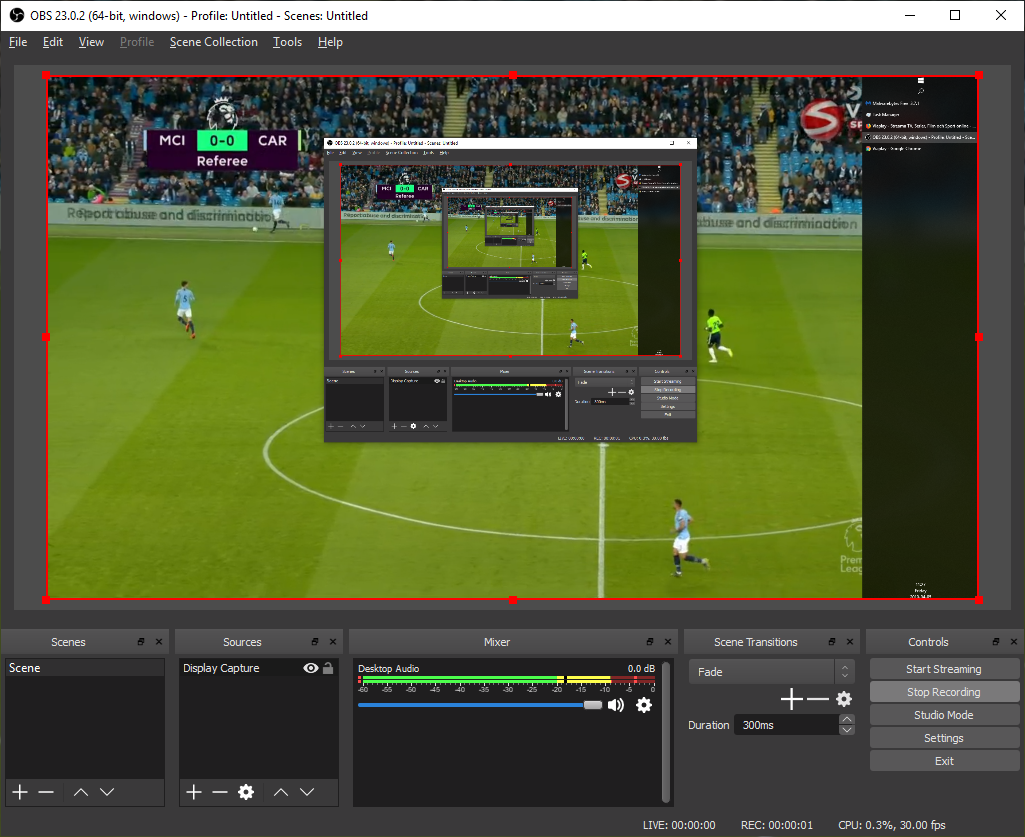Decrease transition Duration with down arrow
This screenshot has height=837, width=1025.
pos(847,730)
